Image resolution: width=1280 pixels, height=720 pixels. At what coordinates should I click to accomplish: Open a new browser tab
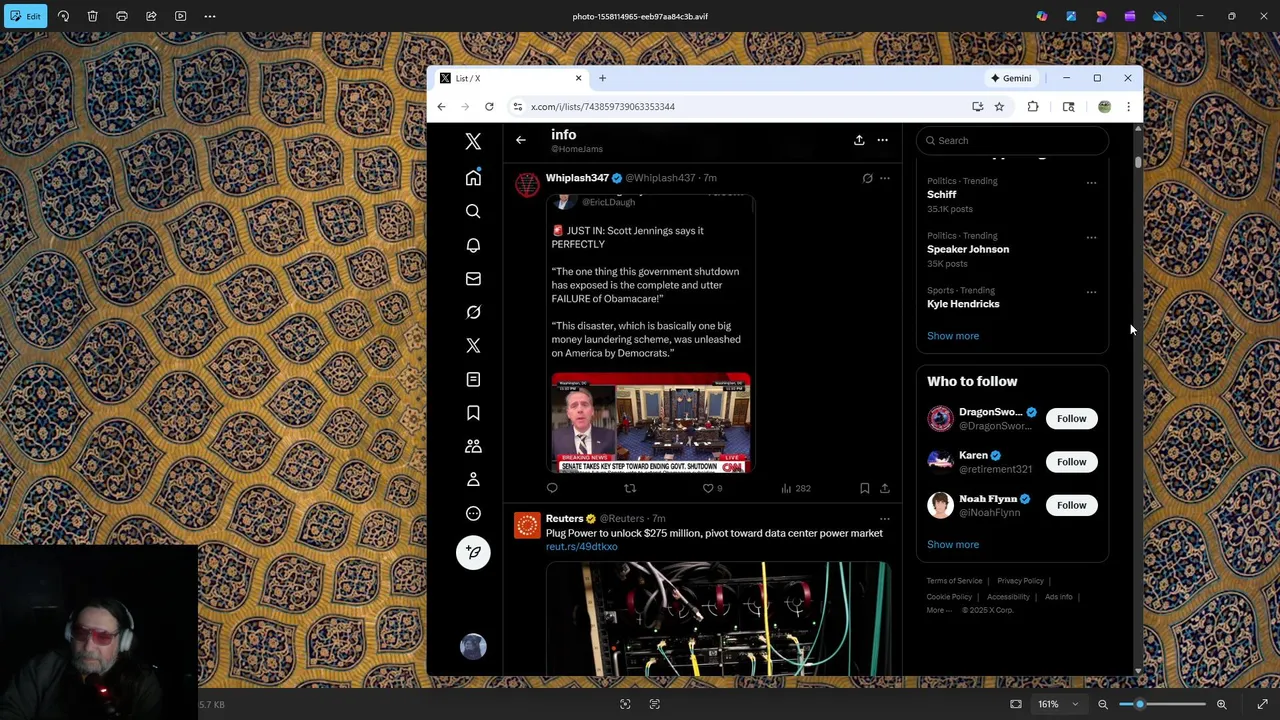[x=602, y=78]
